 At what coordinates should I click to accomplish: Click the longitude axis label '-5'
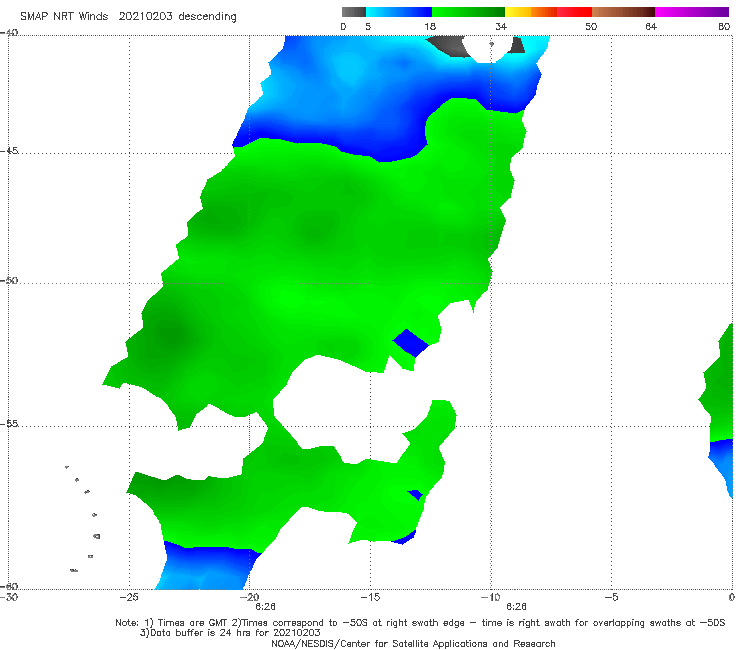click(x=611, y=597)
